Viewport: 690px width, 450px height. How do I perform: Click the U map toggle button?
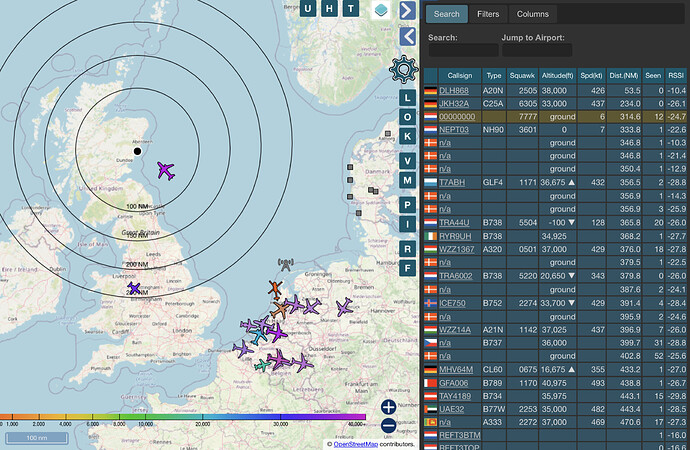point(308,8)
